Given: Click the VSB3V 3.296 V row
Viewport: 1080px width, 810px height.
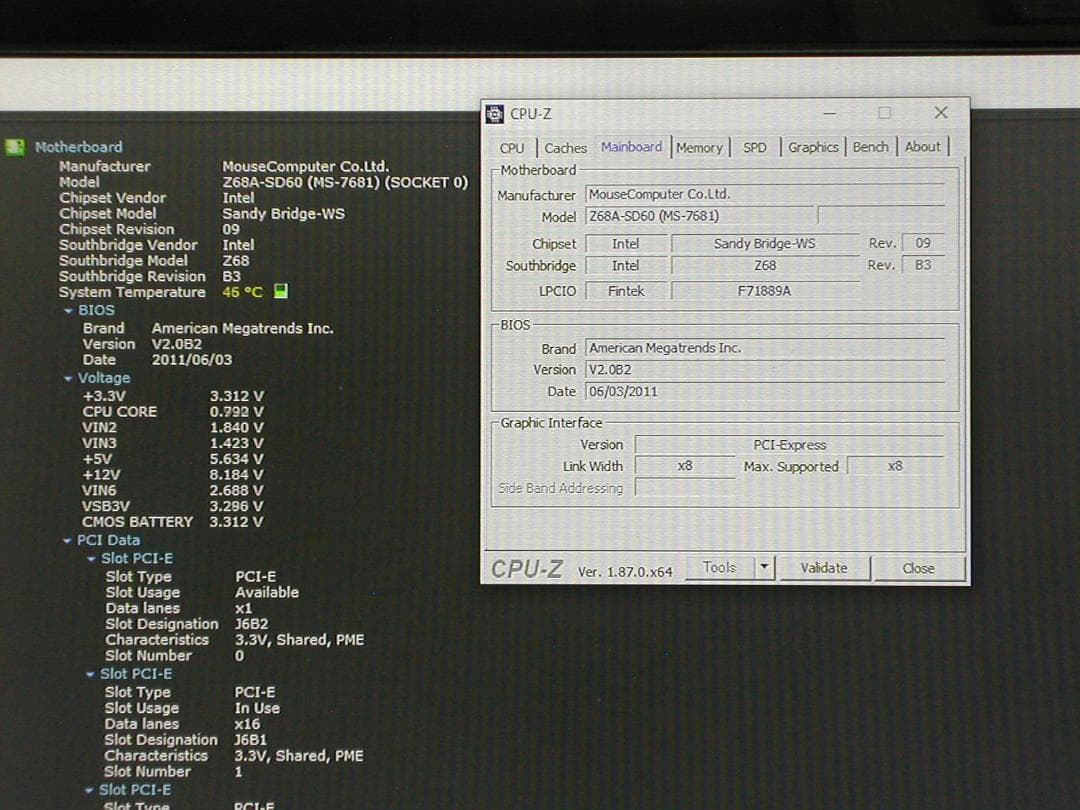Looking at the screenshot, I should click(173, 506).
